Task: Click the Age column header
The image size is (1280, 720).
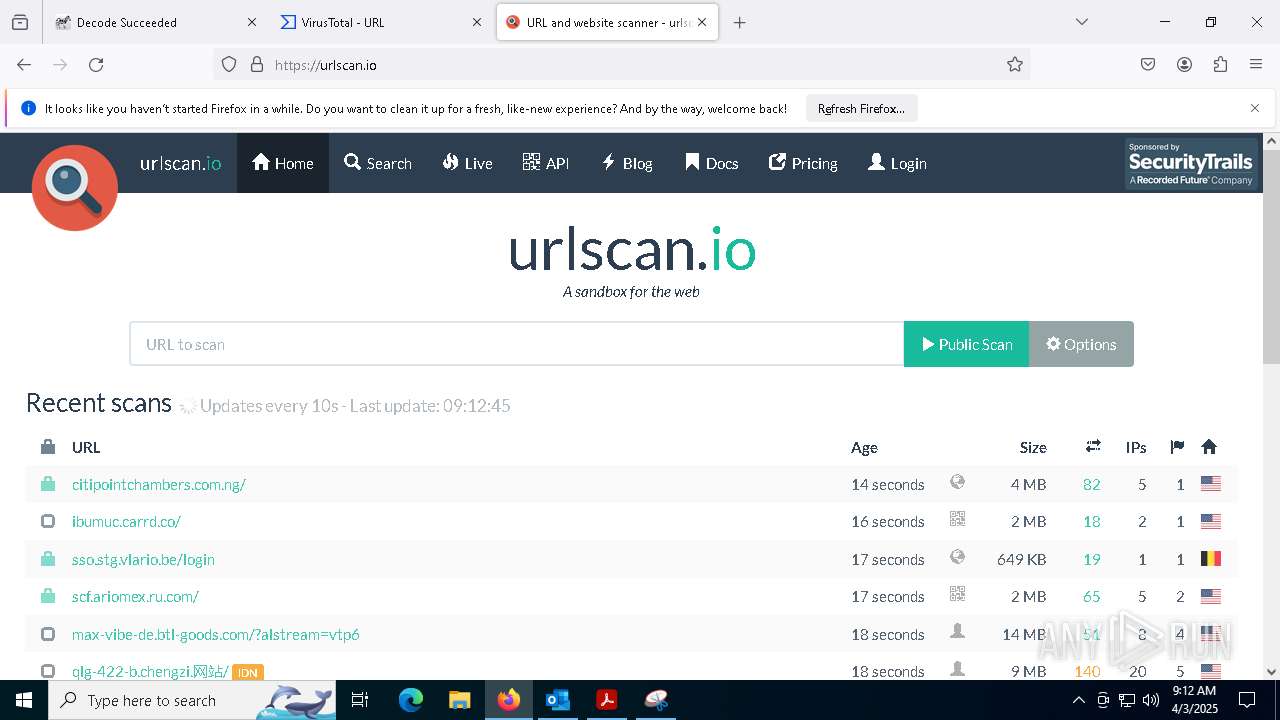Action: (864, 447)
